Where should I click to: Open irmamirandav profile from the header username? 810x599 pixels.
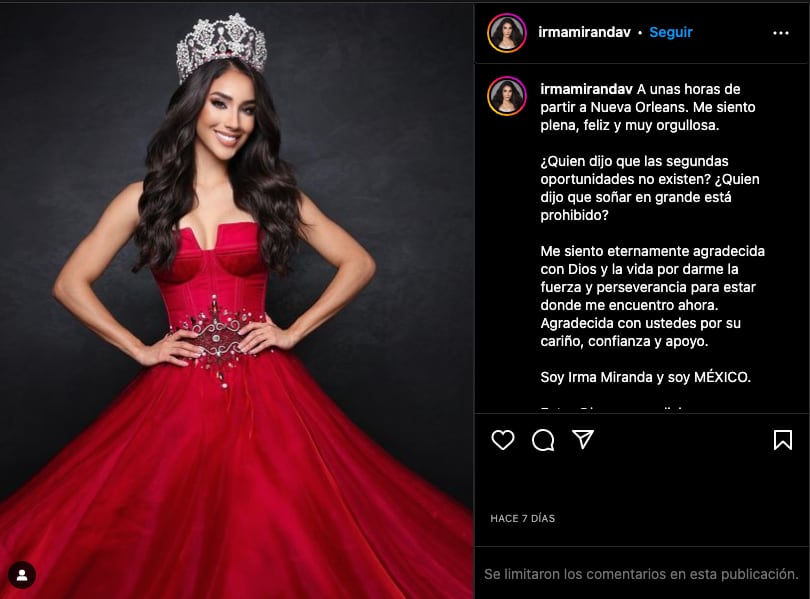(x=584, y=32)
